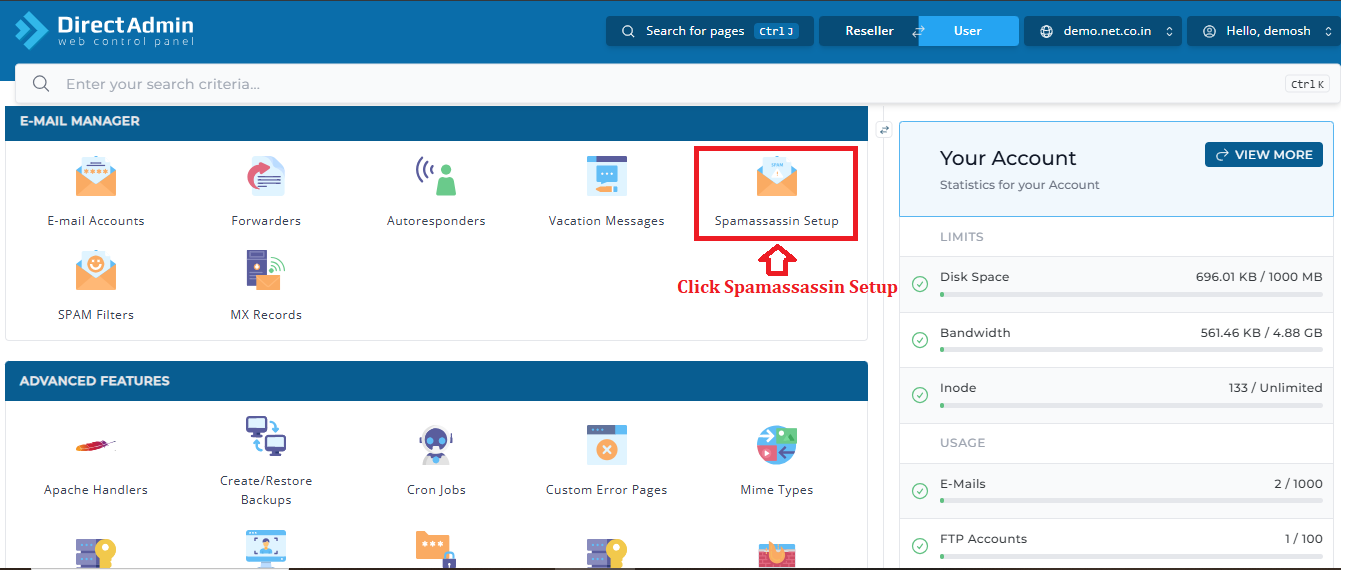
Task: Open the SPAM Filters icon
Action: point(96,270)
